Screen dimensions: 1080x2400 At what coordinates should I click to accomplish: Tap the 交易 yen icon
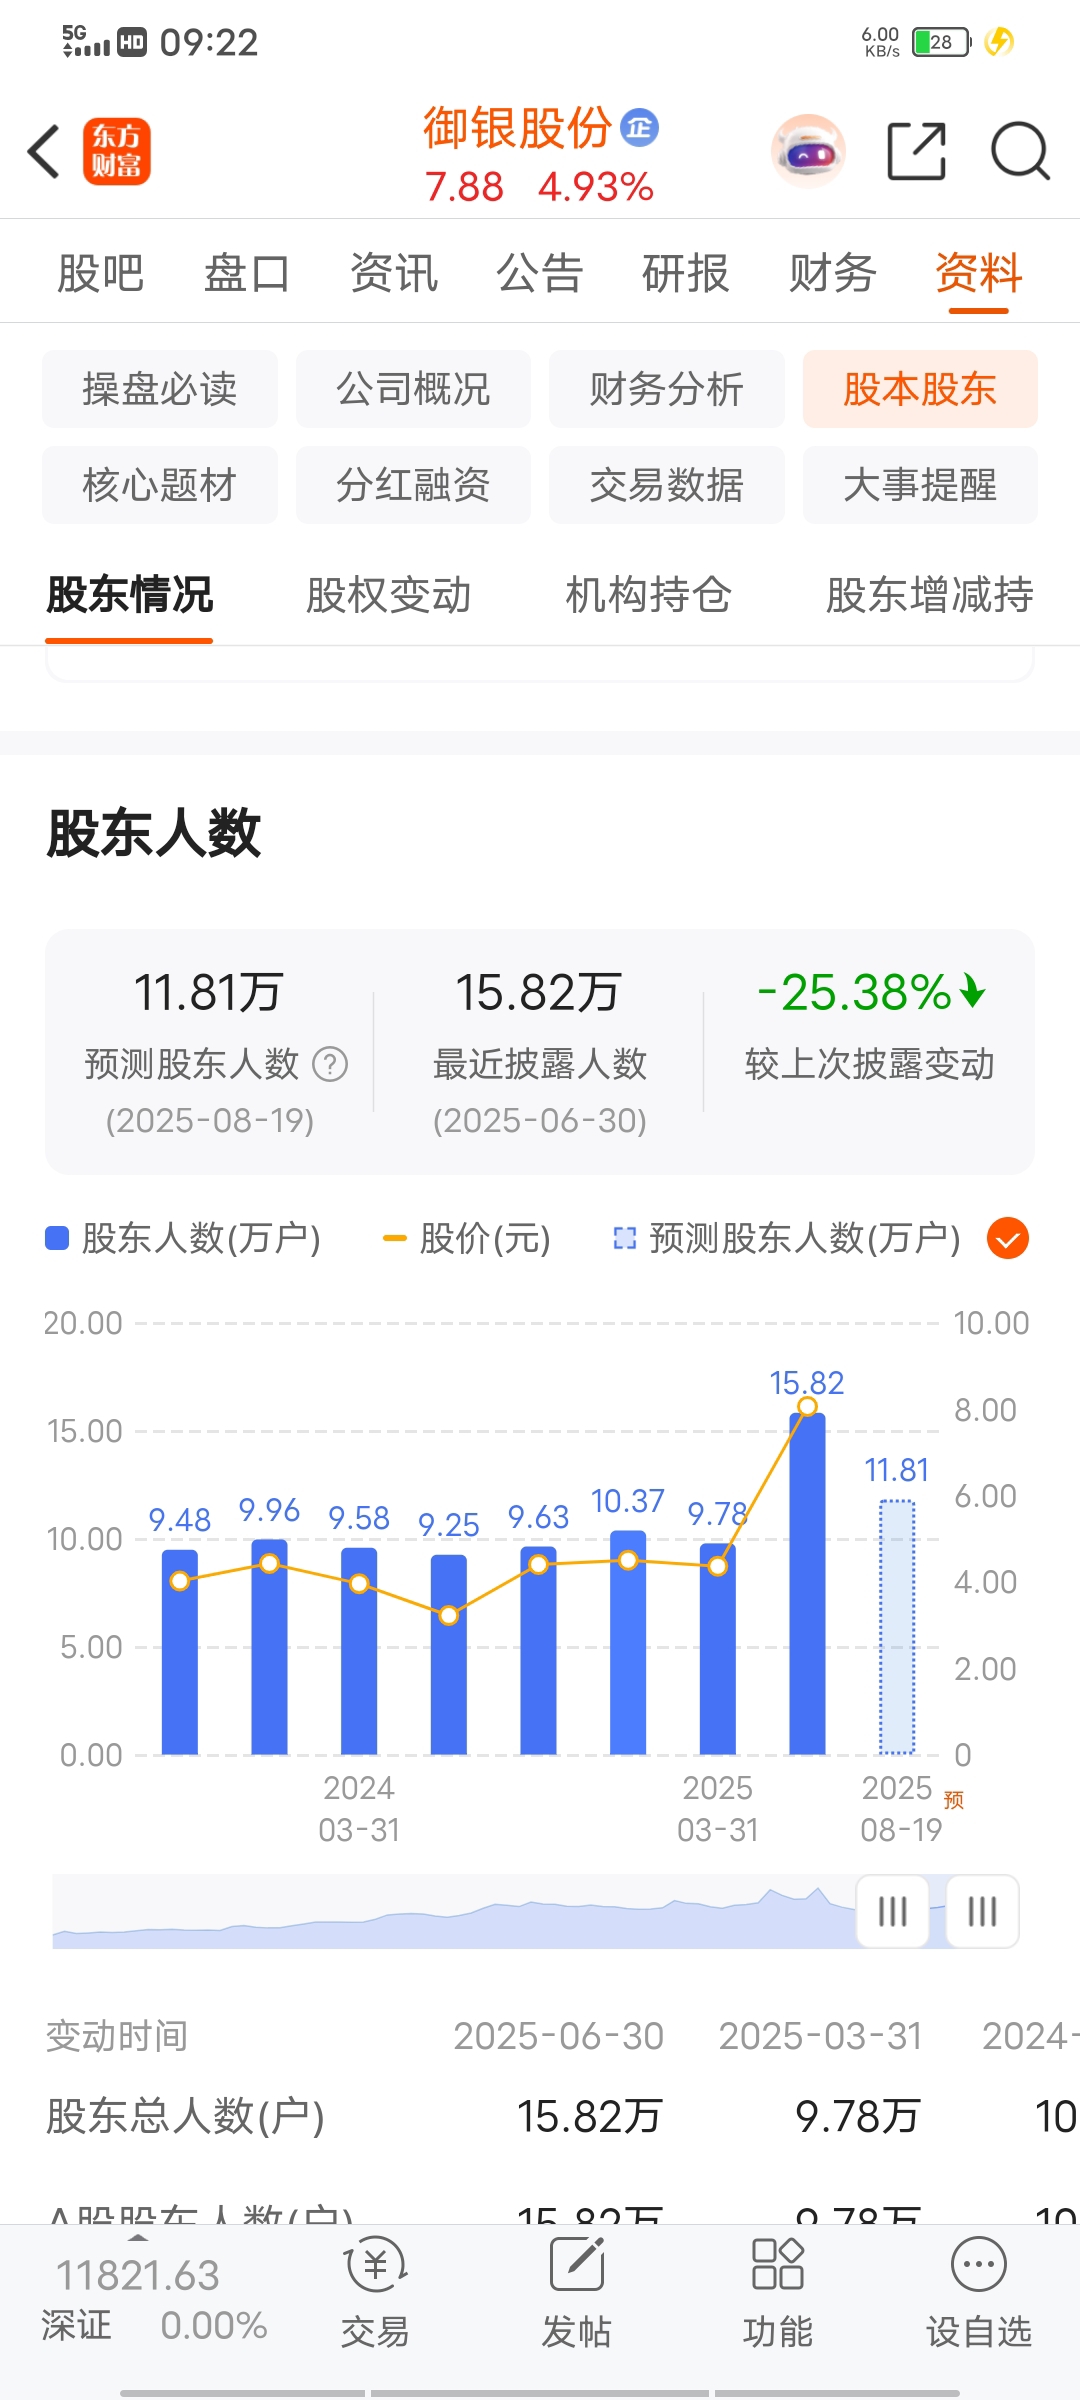point(375,2265)
